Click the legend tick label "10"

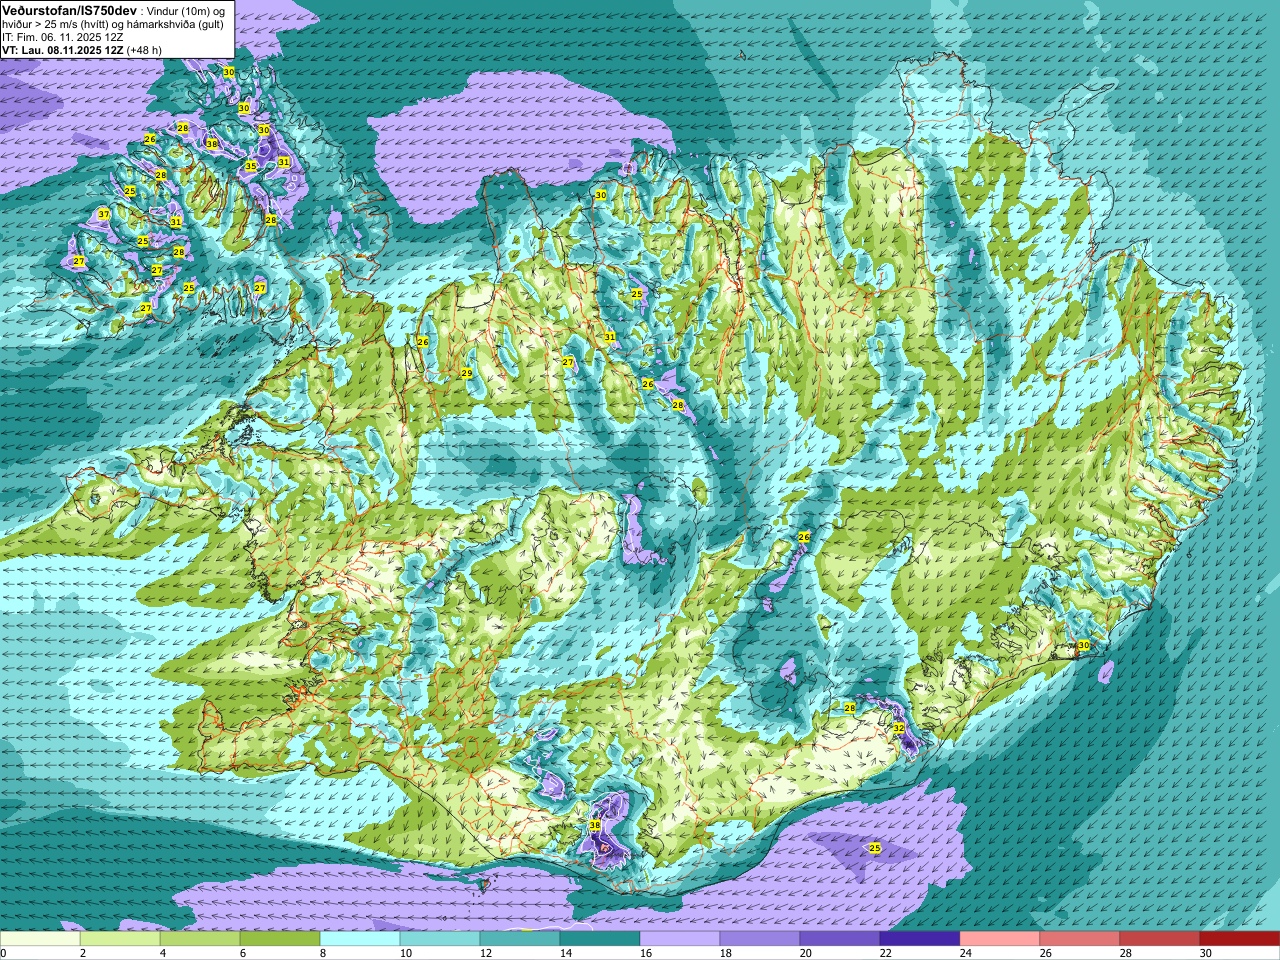point(406,953)
